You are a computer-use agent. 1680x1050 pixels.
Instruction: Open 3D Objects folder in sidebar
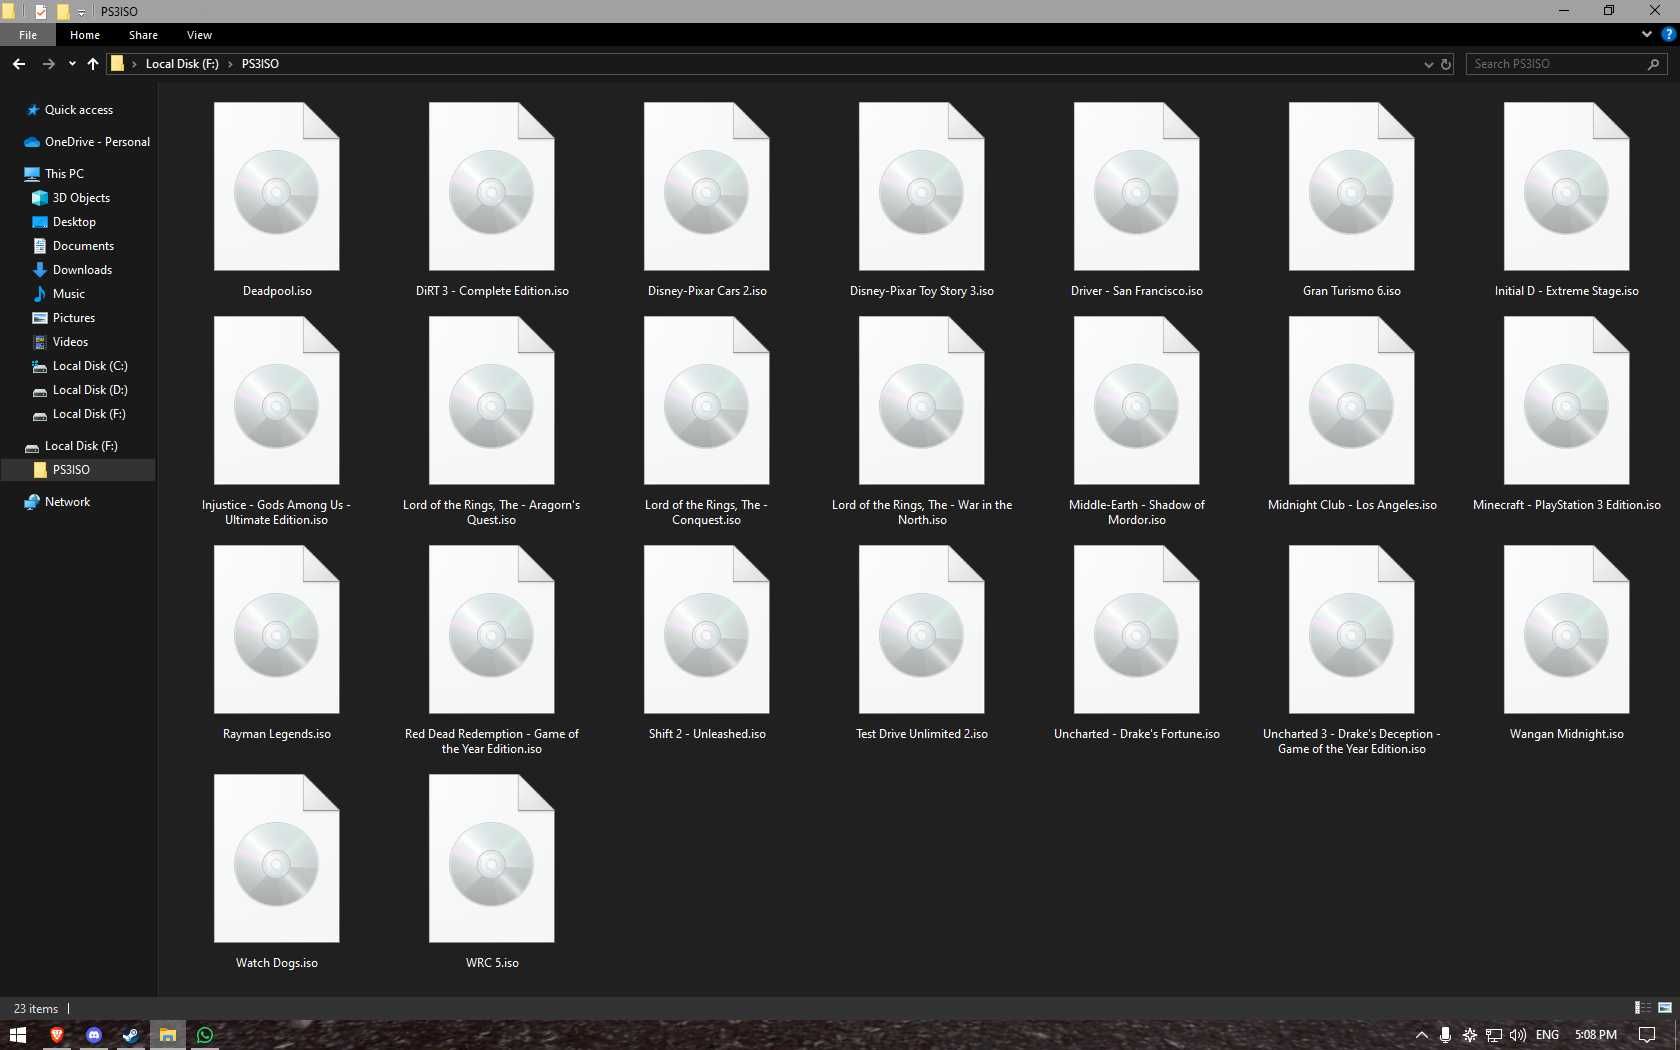coord(81,198)
